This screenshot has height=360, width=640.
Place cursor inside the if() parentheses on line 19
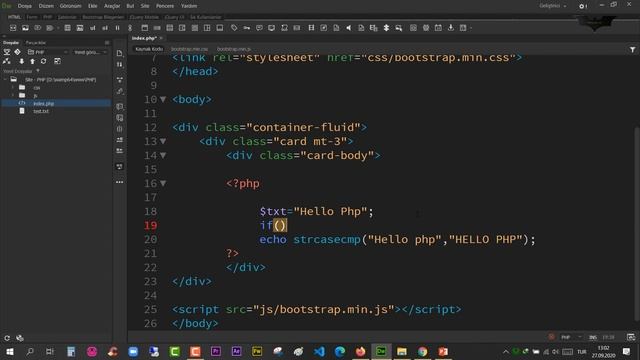[x=280, y=225]
